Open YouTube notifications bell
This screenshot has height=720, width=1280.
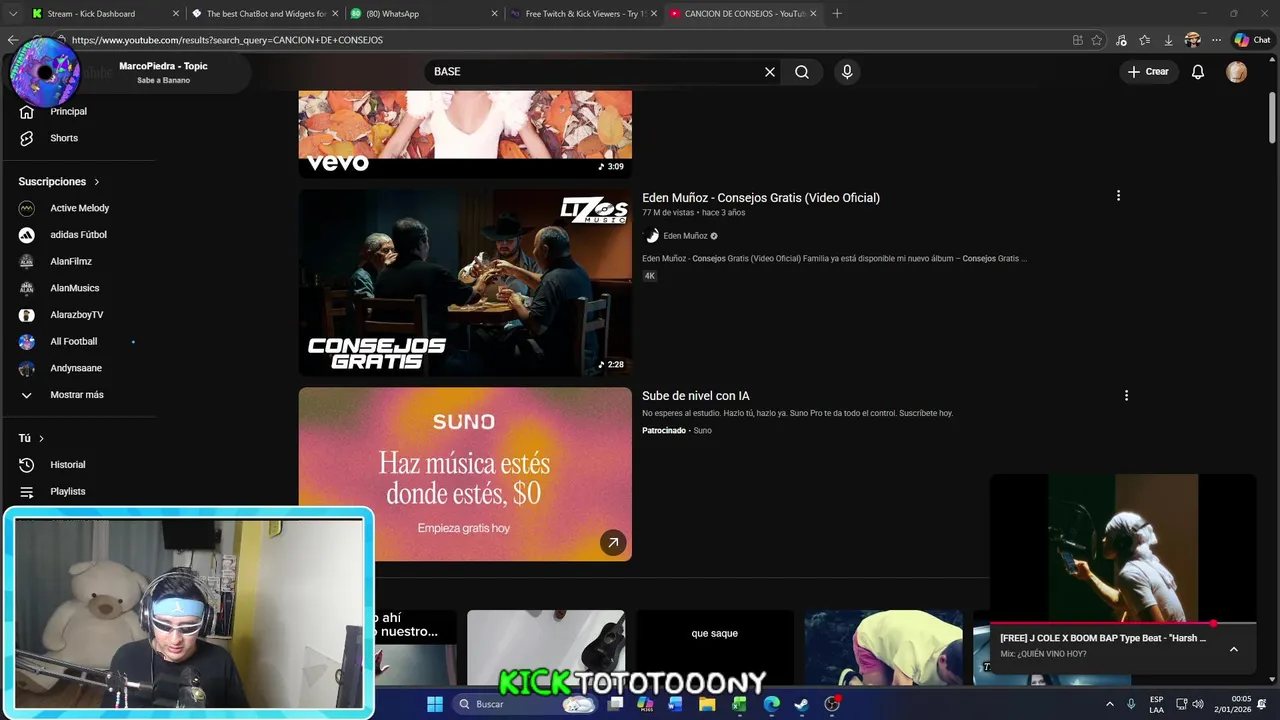[1197, 72]
